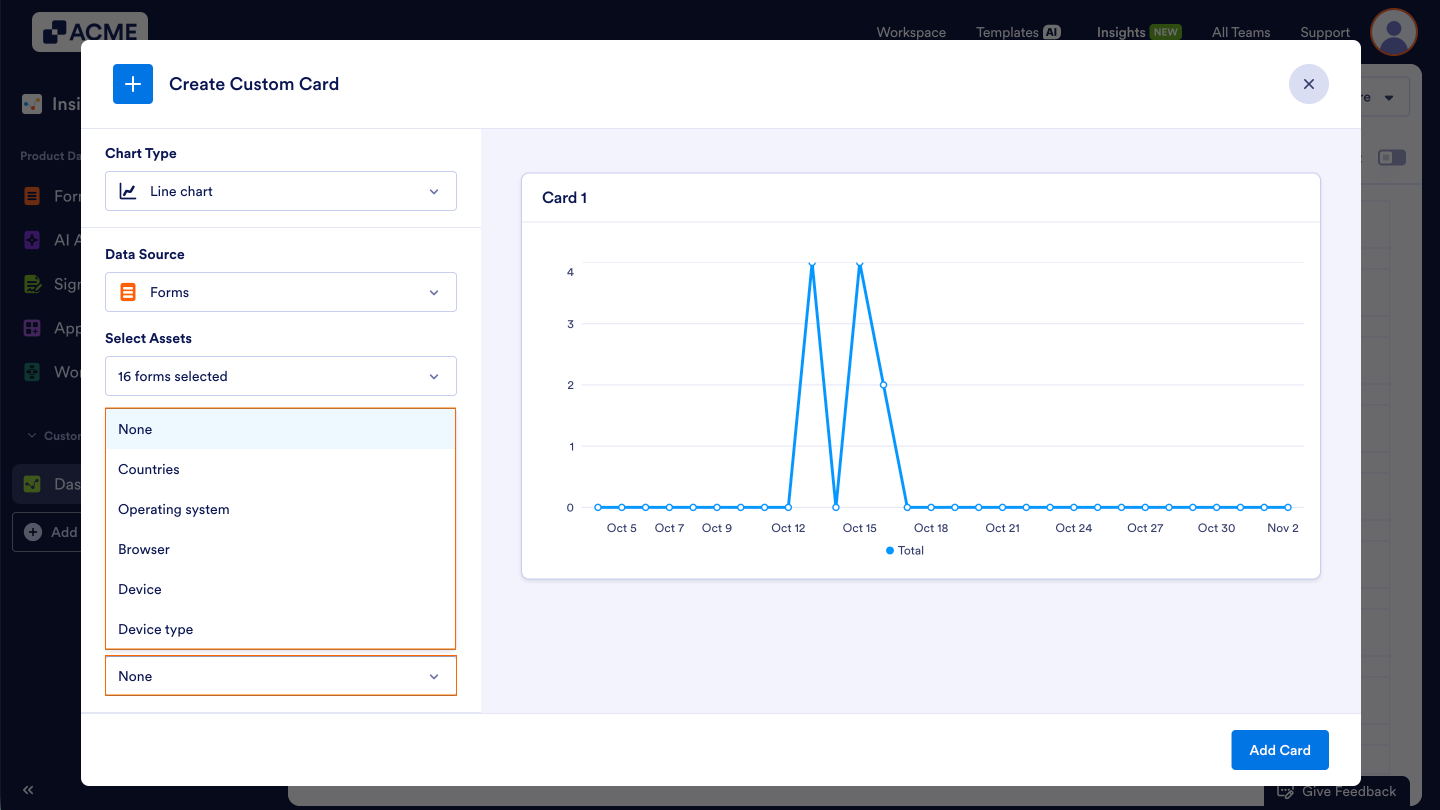
Task: Click the plus icon beside Create Custom Card
Action: [133, 84]
